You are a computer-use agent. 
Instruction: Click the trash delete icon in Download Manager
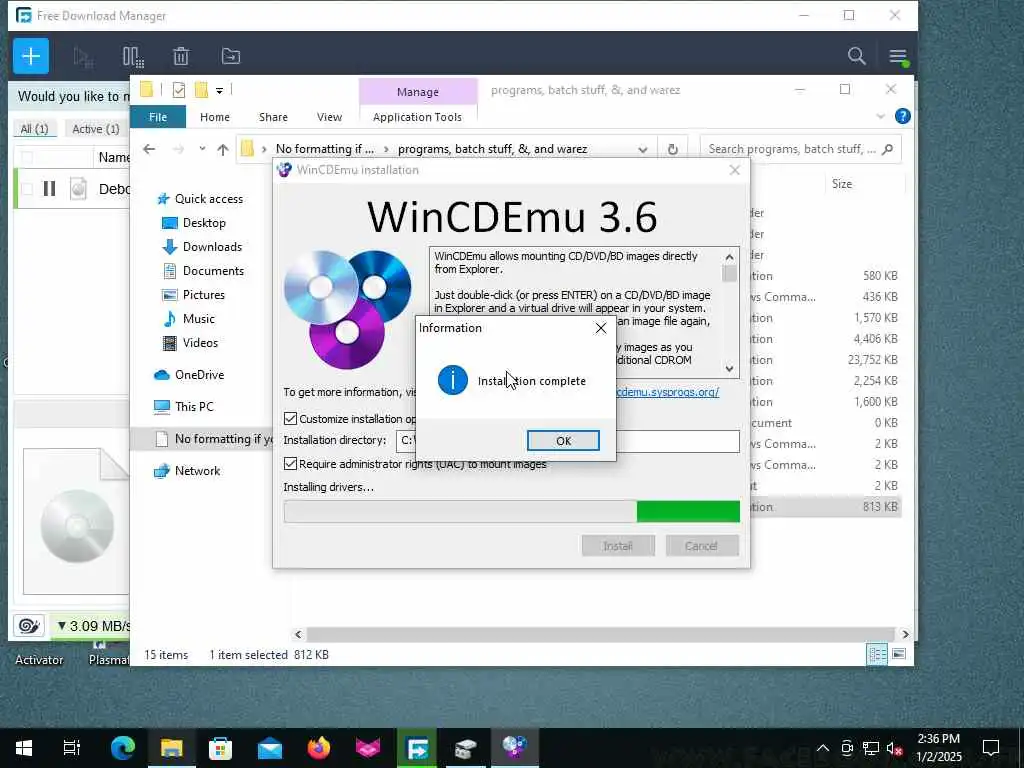(x=181, y=57)
